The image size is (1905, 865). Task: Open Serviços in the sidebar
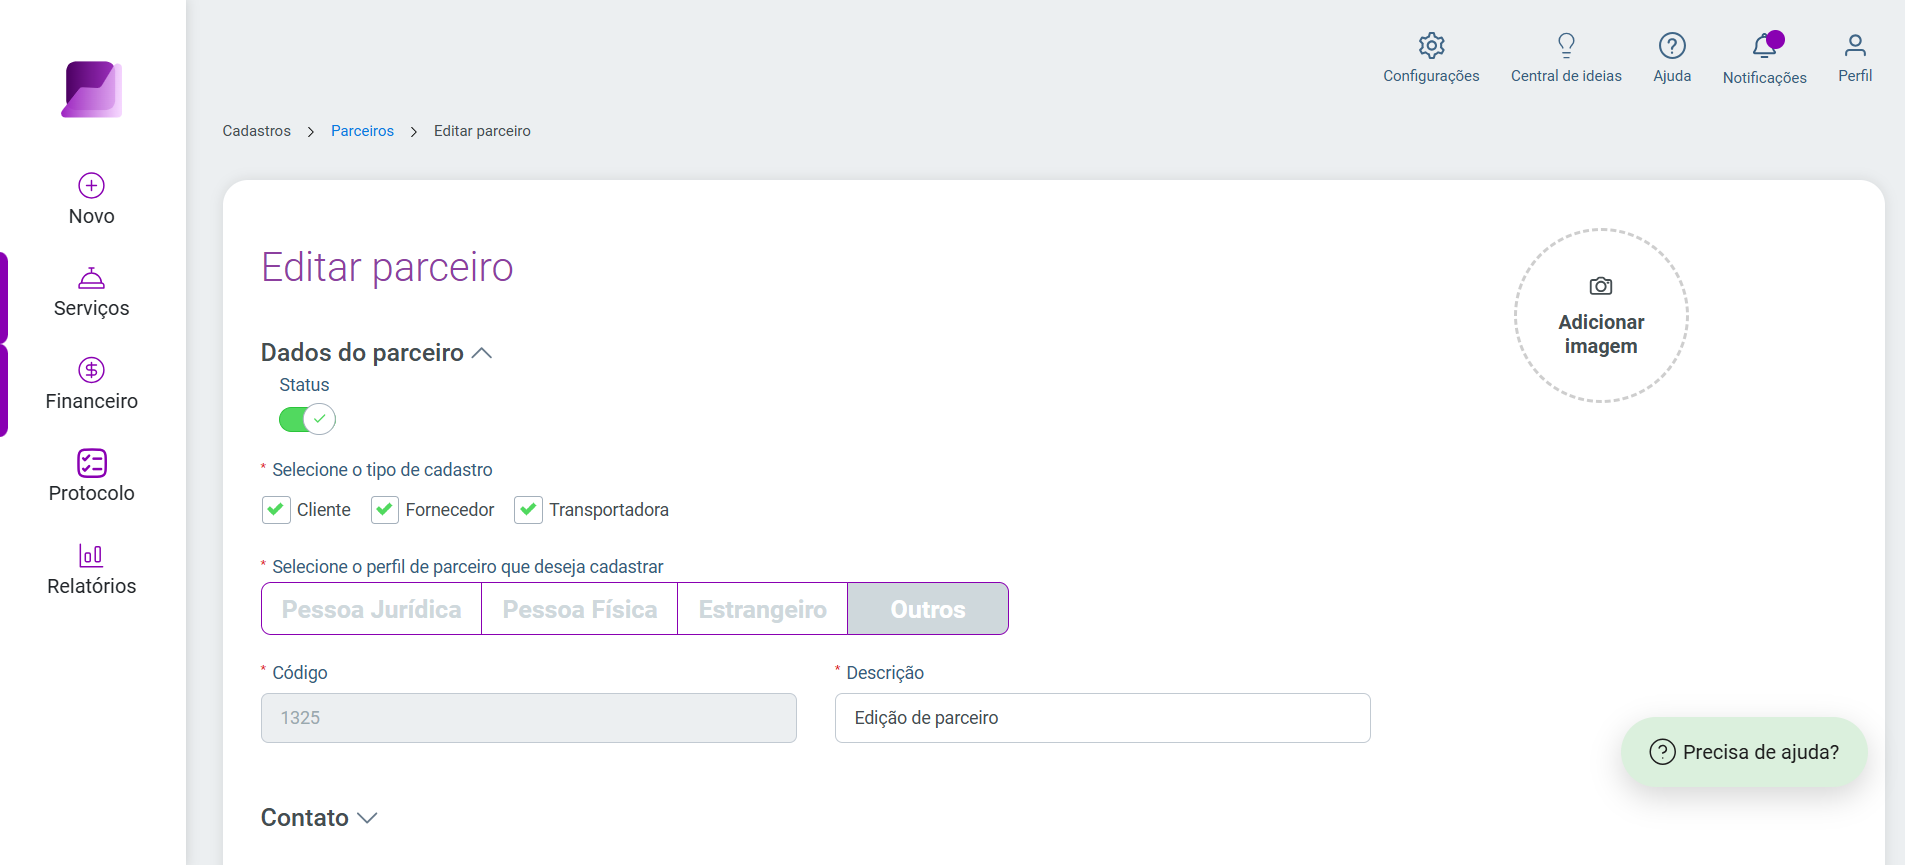coord(91,294)
